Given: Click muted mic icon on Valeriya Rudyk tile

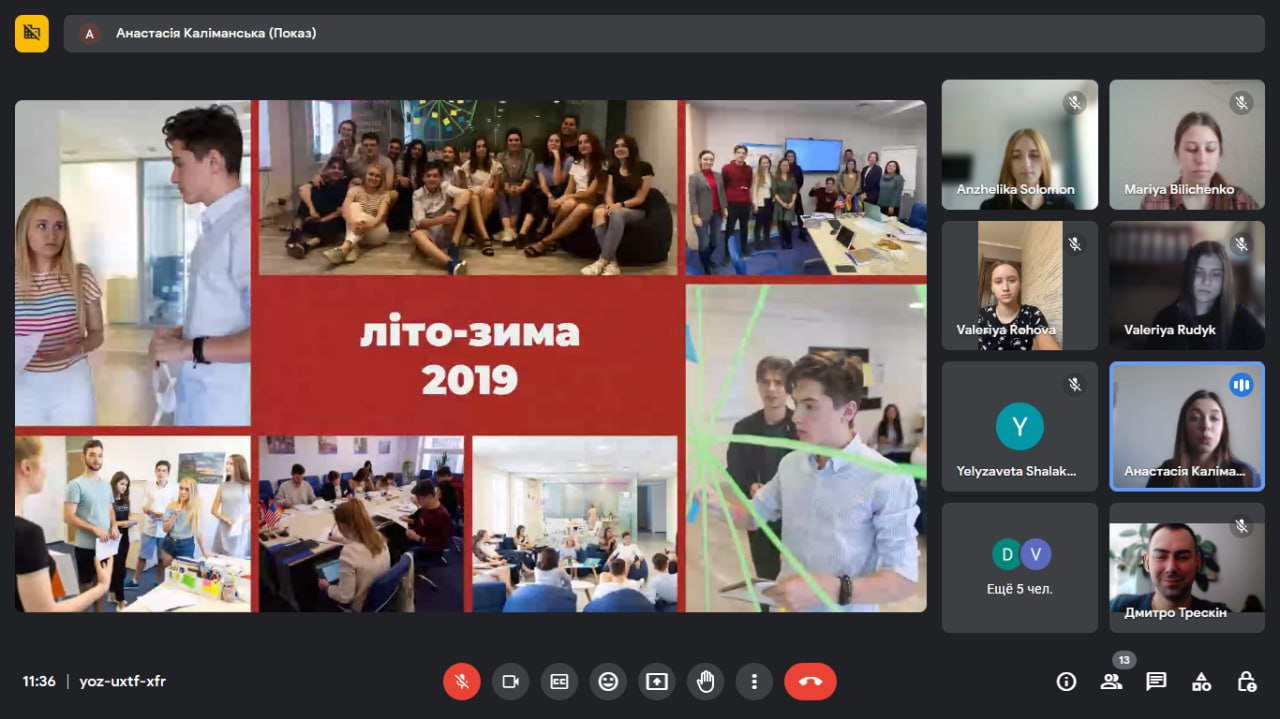Looking at the screenshot, I should click(1242, 243).
